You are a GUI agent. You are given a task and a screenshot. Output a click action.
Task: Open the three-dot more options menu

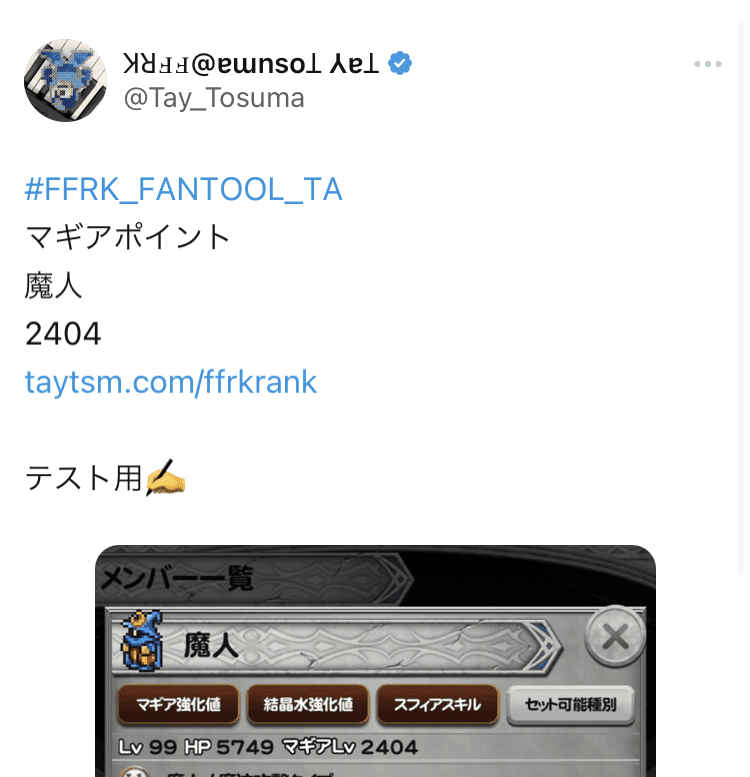pyautogui.click(x=707, y=64)
